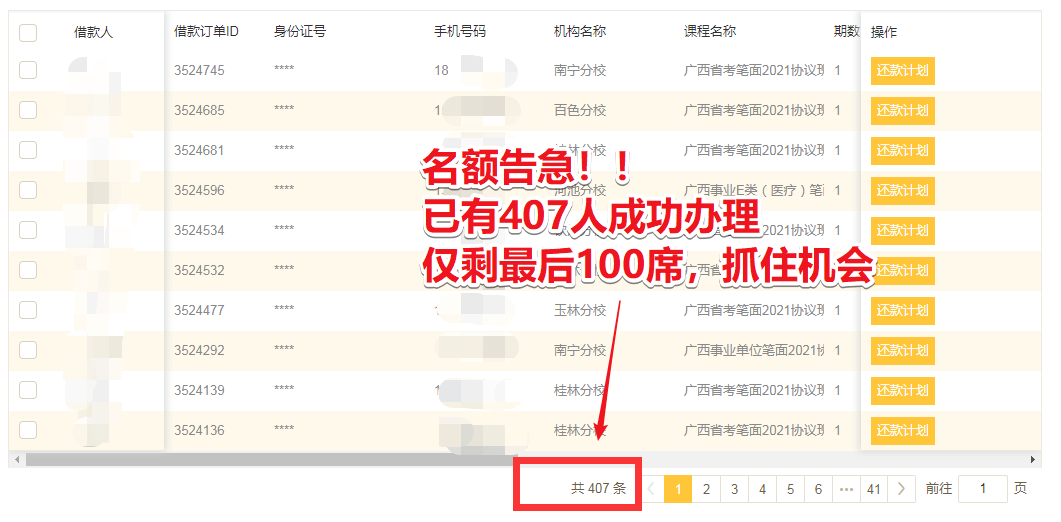
Task: Open 还款计划 for order 3524745
Action: pyautogui.click(x=902, y=71)
